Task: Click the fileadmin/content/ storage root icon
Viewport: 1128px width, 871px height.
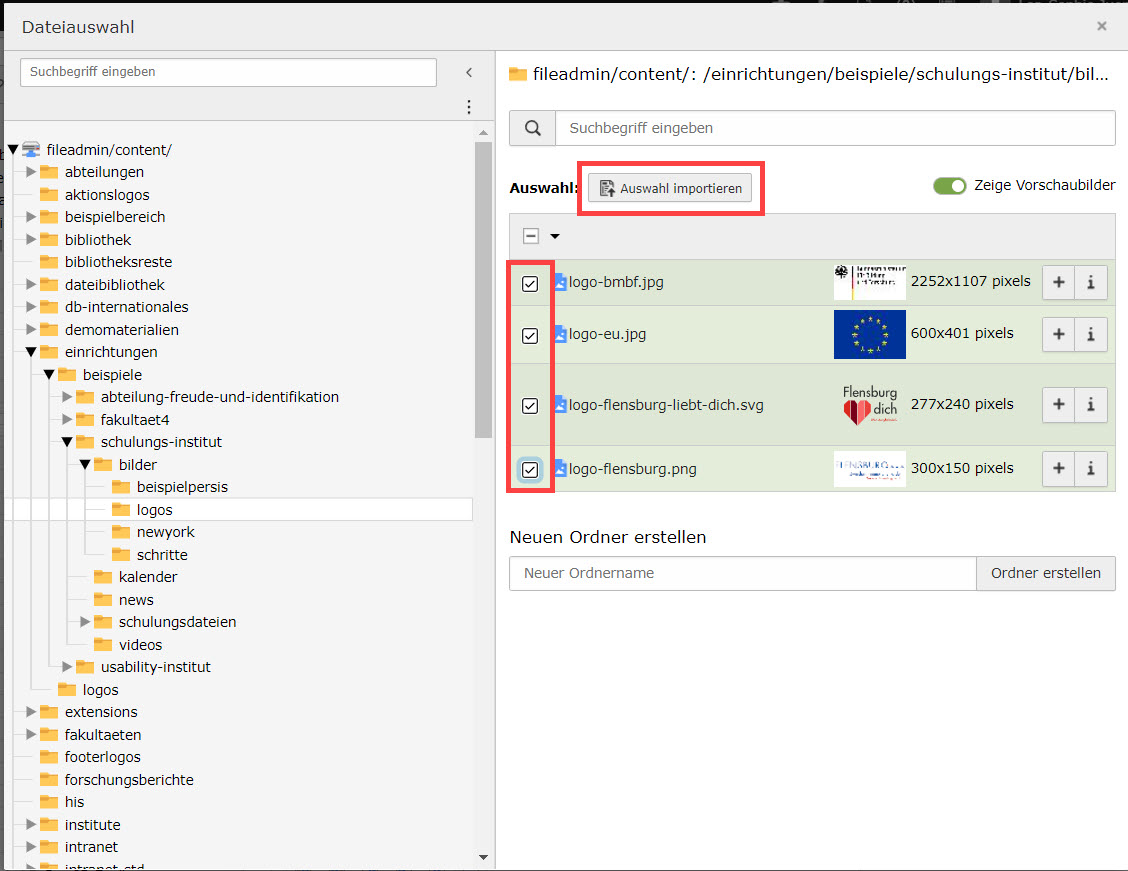Action: [x=31, y=150]
